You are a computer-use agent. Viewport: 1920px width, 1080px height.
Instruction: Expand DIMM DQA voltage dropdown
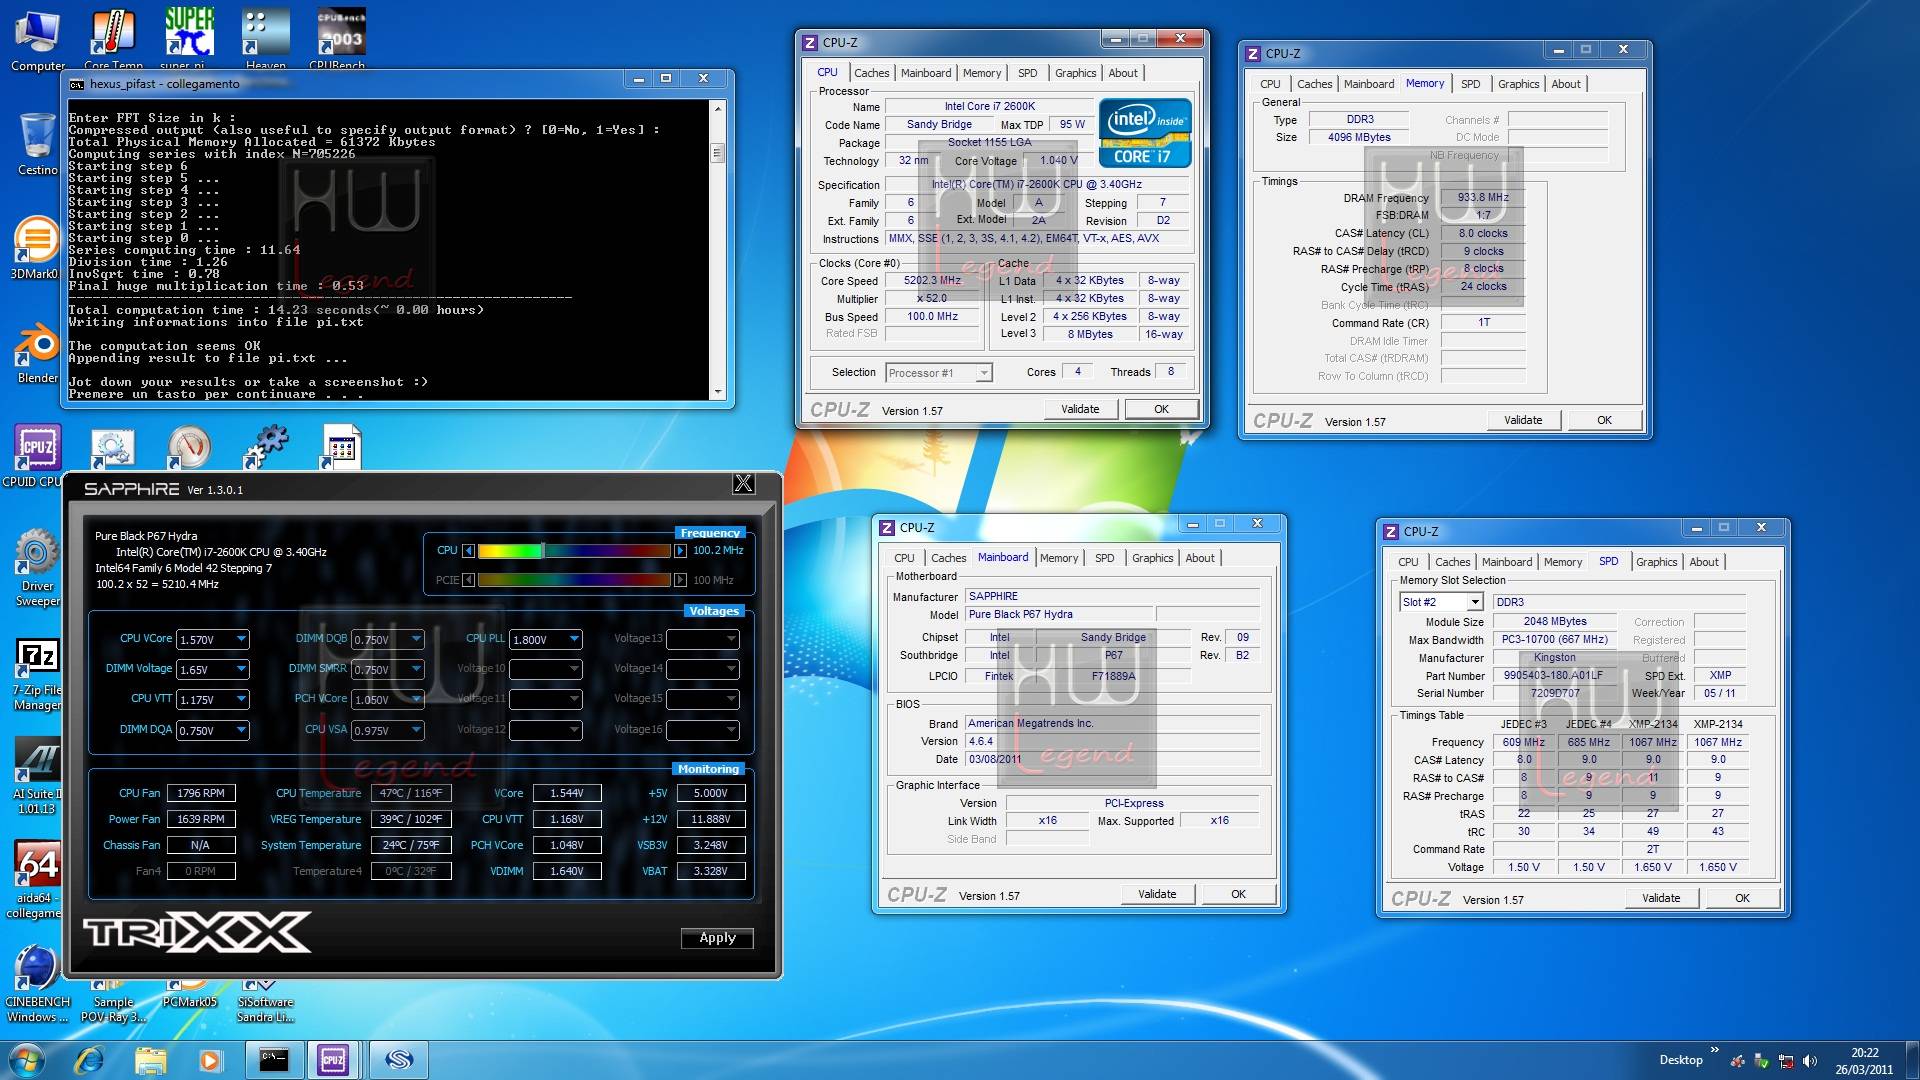(241, 731)
